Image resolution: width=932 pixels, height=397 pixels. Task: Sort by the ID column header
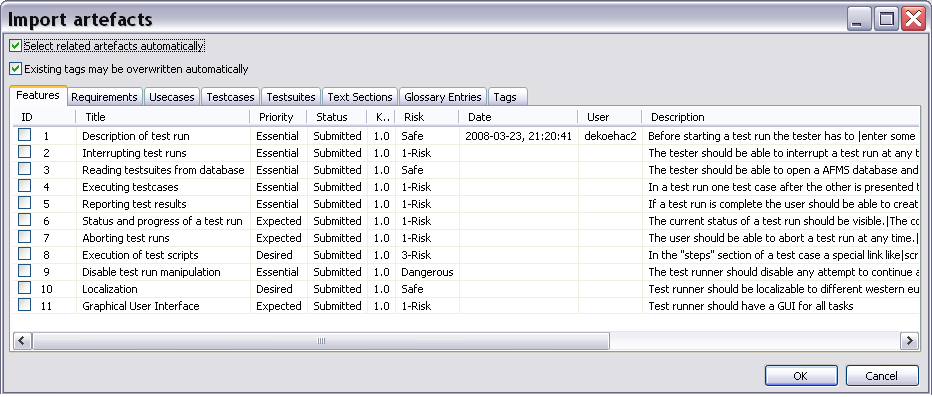pyautogui.click(x=44, y=117)
